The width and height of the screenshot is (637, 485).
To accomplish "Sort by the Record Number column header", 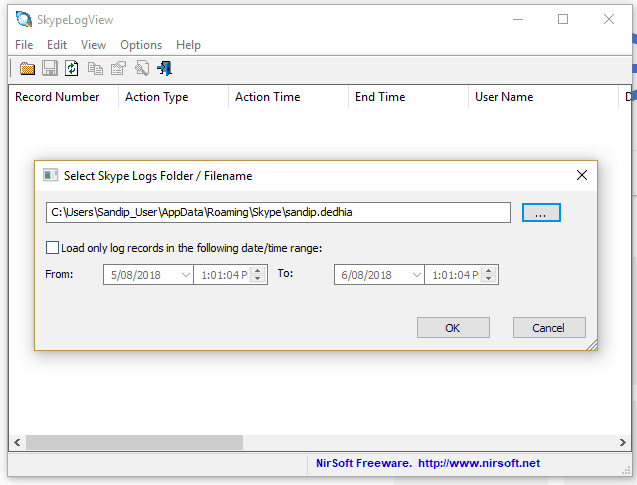I will pos(63,97).
